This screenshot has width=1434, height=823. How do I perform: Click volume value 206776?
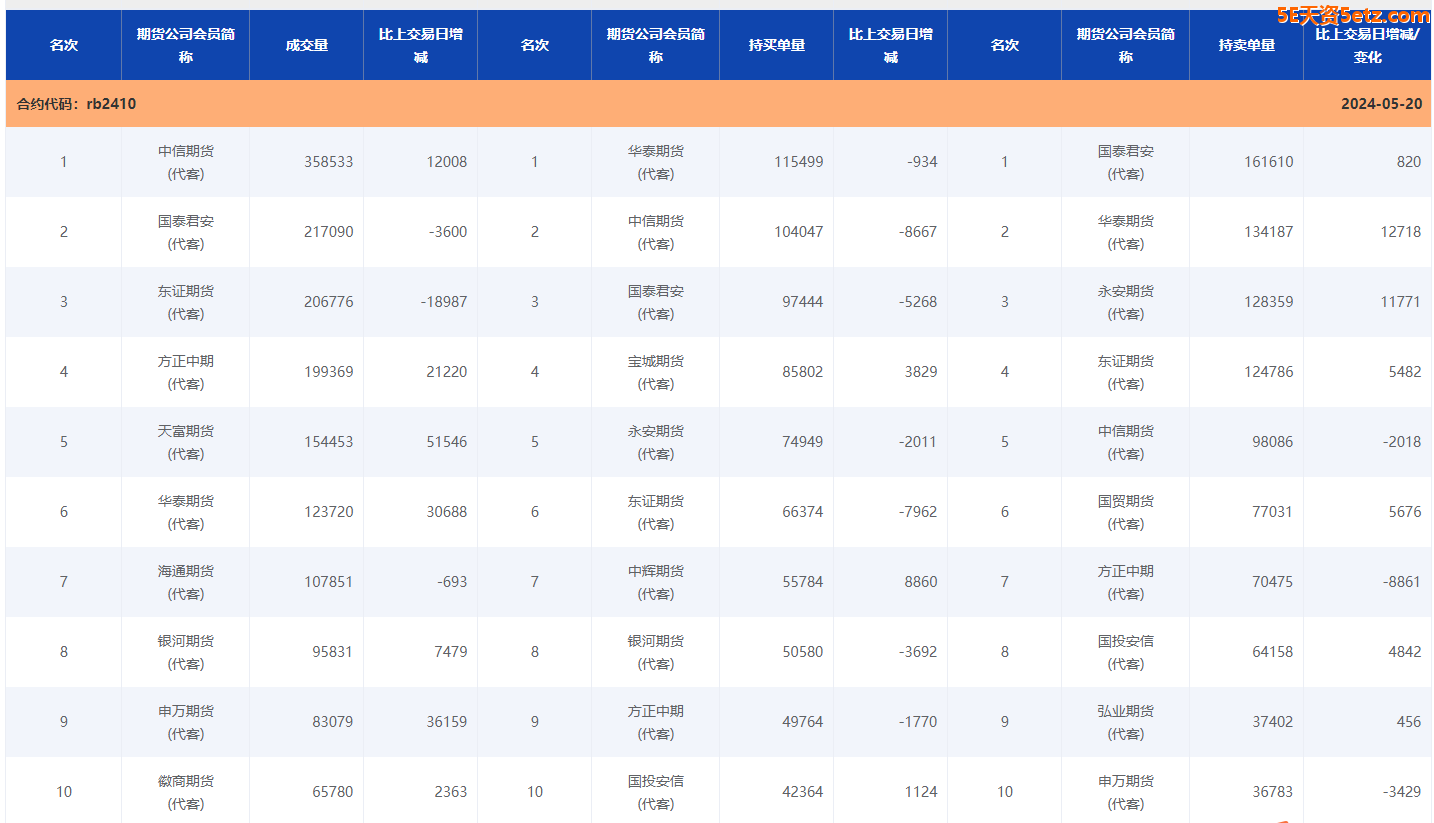coord(329,302)
